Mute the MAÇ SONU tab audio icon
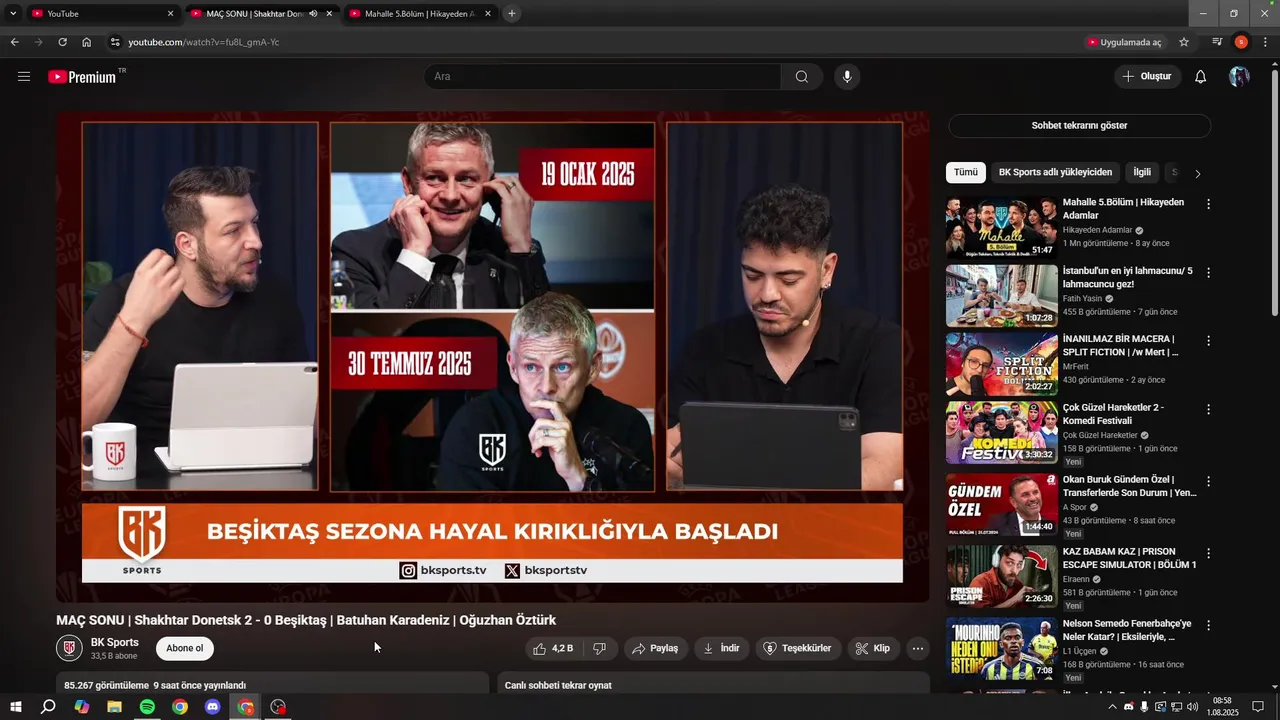The image size is (1280, 720). pyautogui.click(x=313, y=14)
